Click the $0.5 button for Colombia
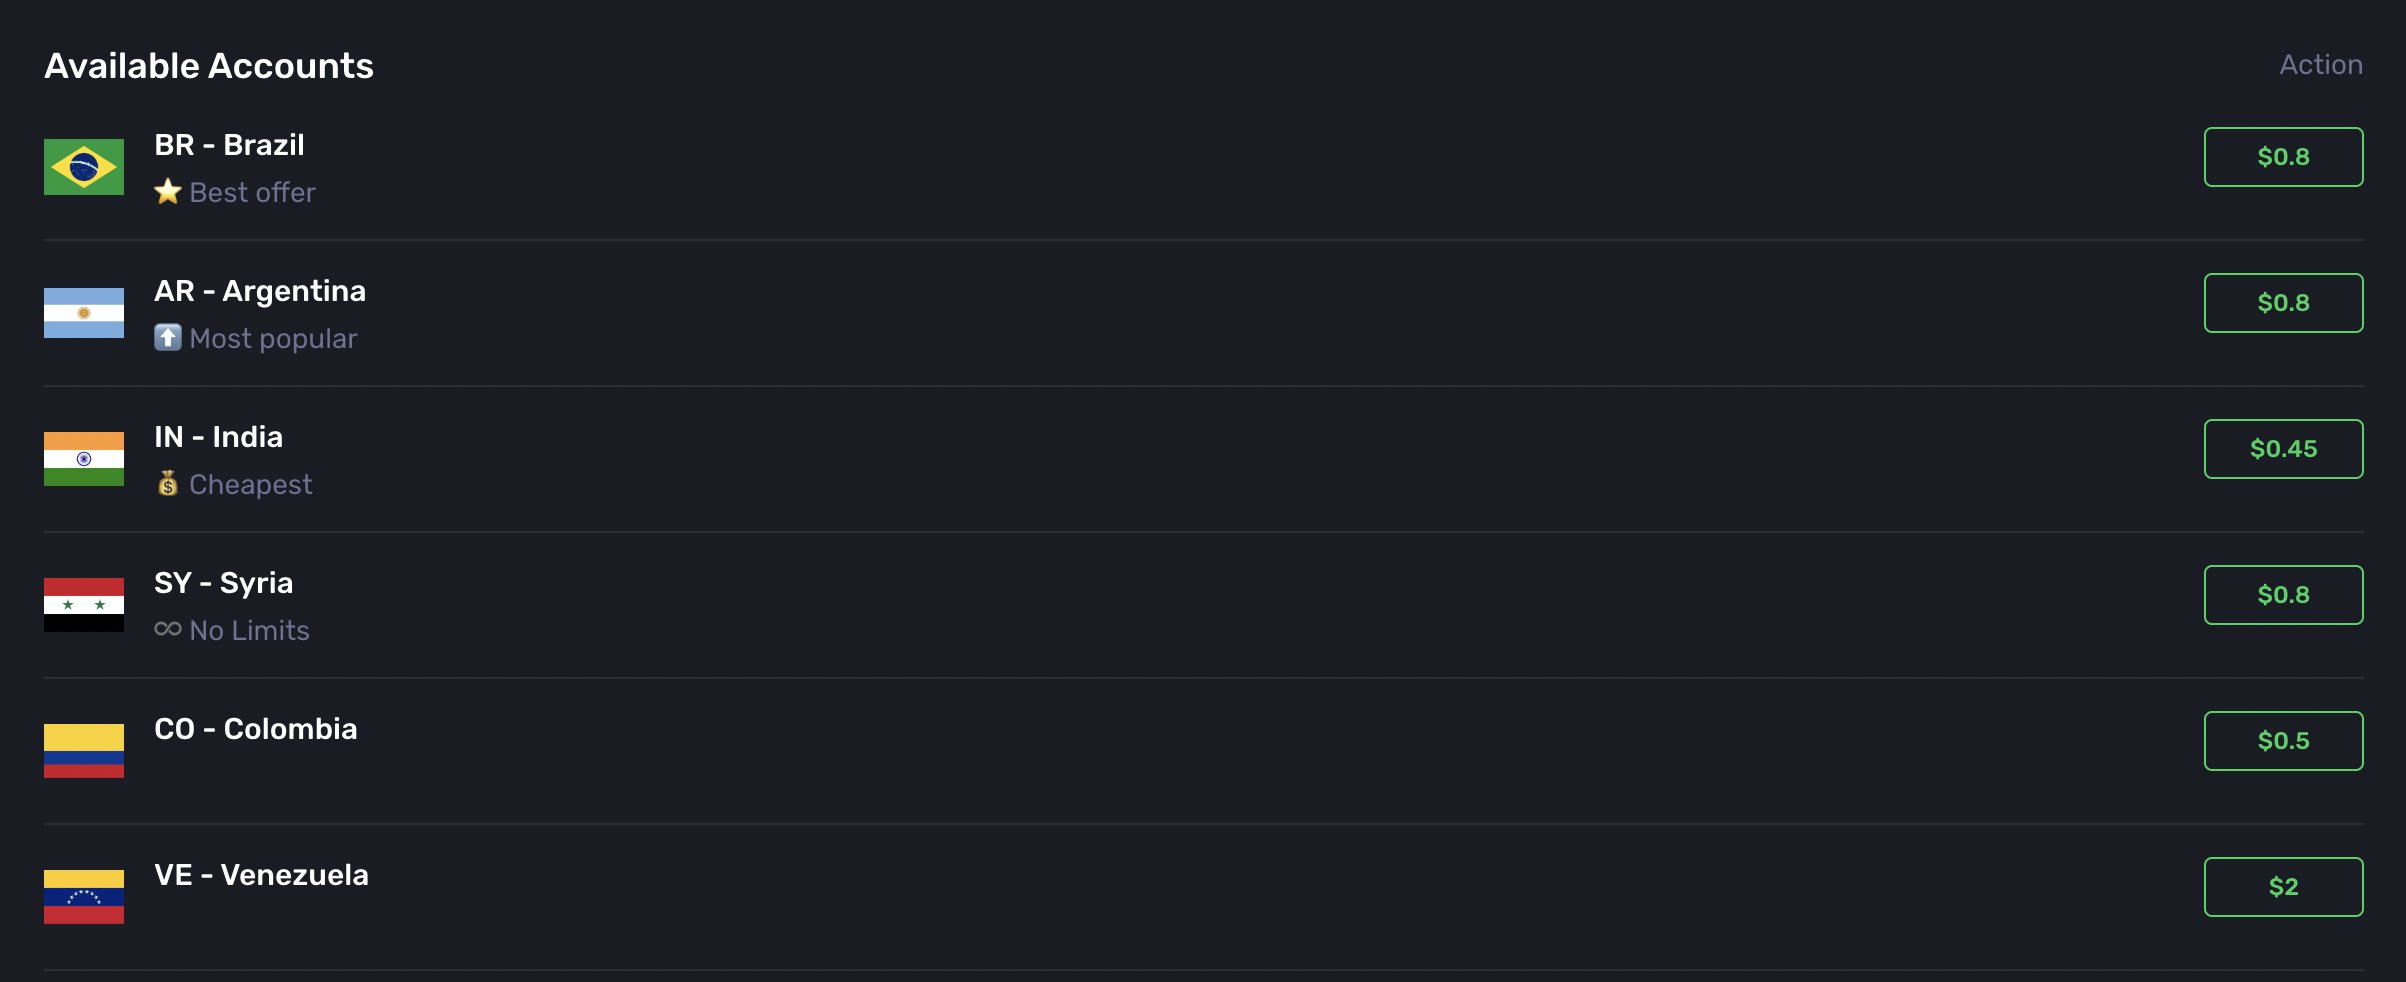The width and height of the screenshot is (2406, 982). 2283,740
